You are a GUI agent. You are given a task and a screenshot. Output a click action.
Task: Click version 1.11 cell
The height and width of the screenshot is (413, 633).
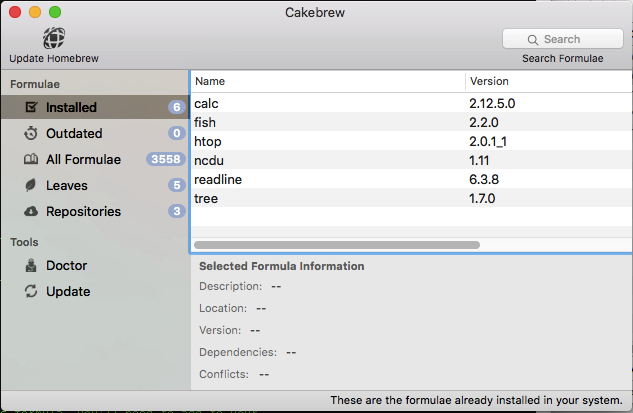click(x=479, y=160)
